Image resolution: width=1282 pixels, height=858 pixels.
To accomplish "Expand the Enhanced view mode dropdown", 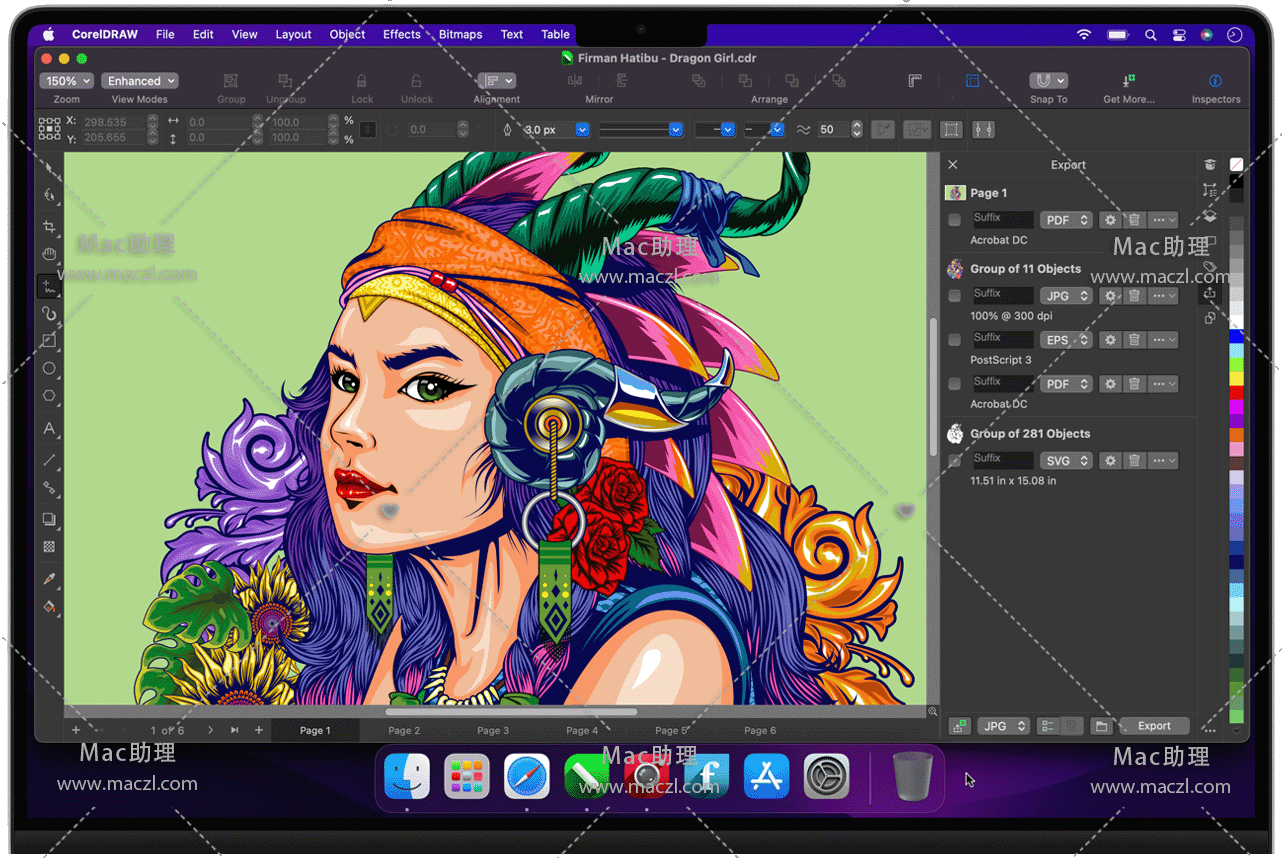I will coord(140,81).
